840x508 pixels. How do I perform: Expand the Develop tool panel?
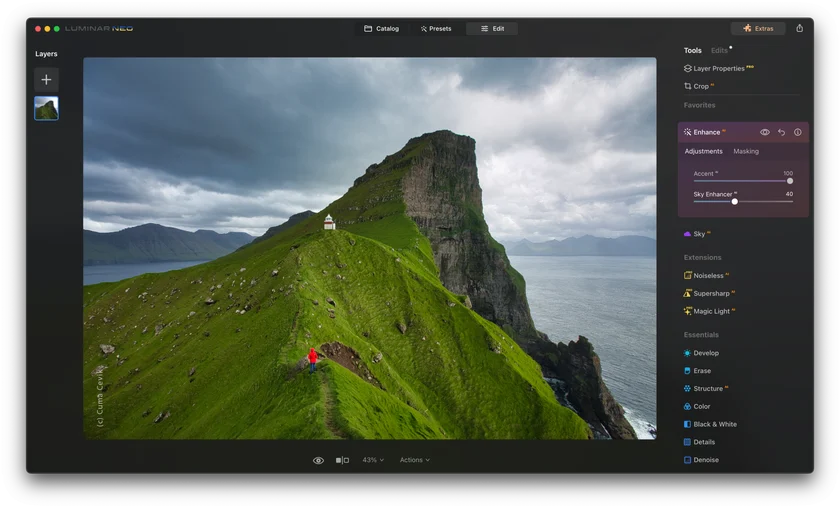coord(705,353)
